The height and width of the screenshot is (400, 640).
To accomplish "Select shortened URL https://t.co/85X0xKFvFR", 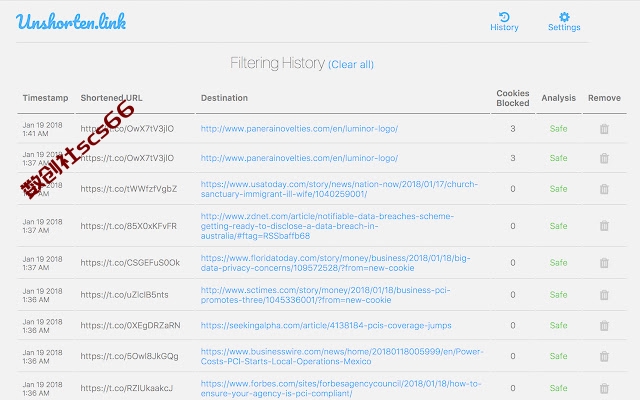I will tap(129, 226).
